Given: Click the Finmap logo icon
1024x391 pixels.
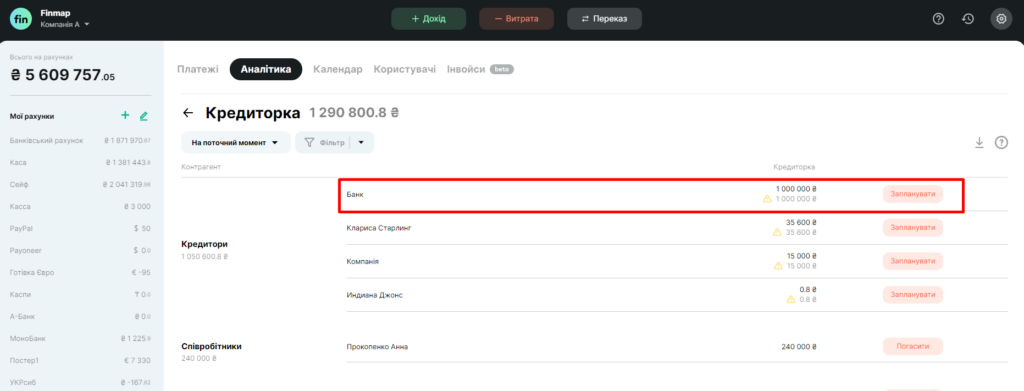Looking at the screenshot, I should point(21,19).
